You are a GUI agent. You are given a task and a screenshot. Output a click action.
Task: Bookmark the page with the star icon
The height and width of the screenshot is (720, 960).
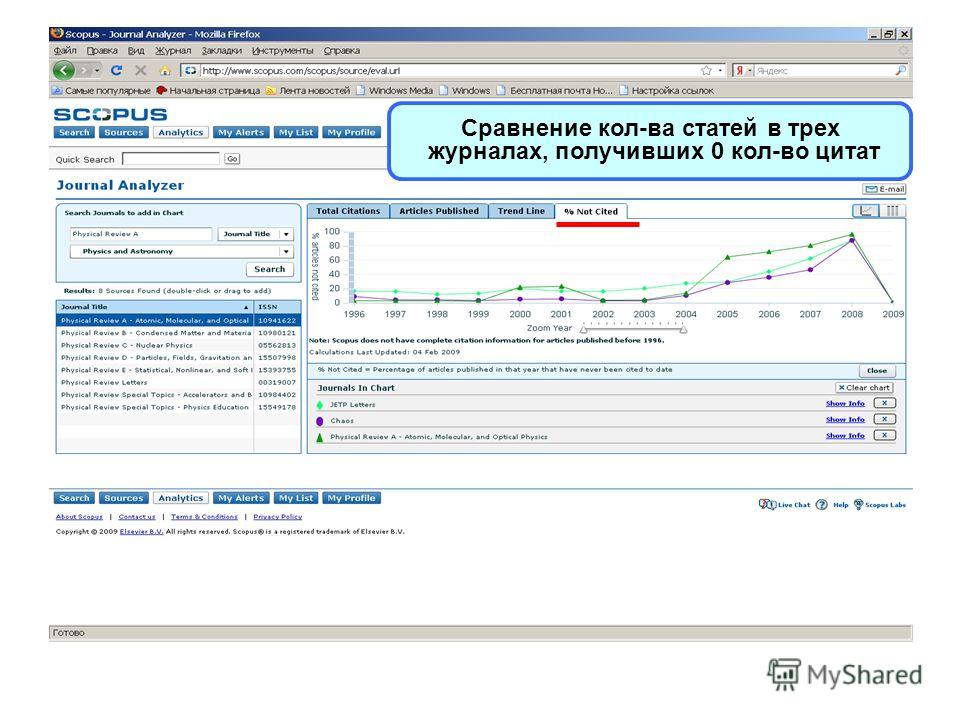706,70
